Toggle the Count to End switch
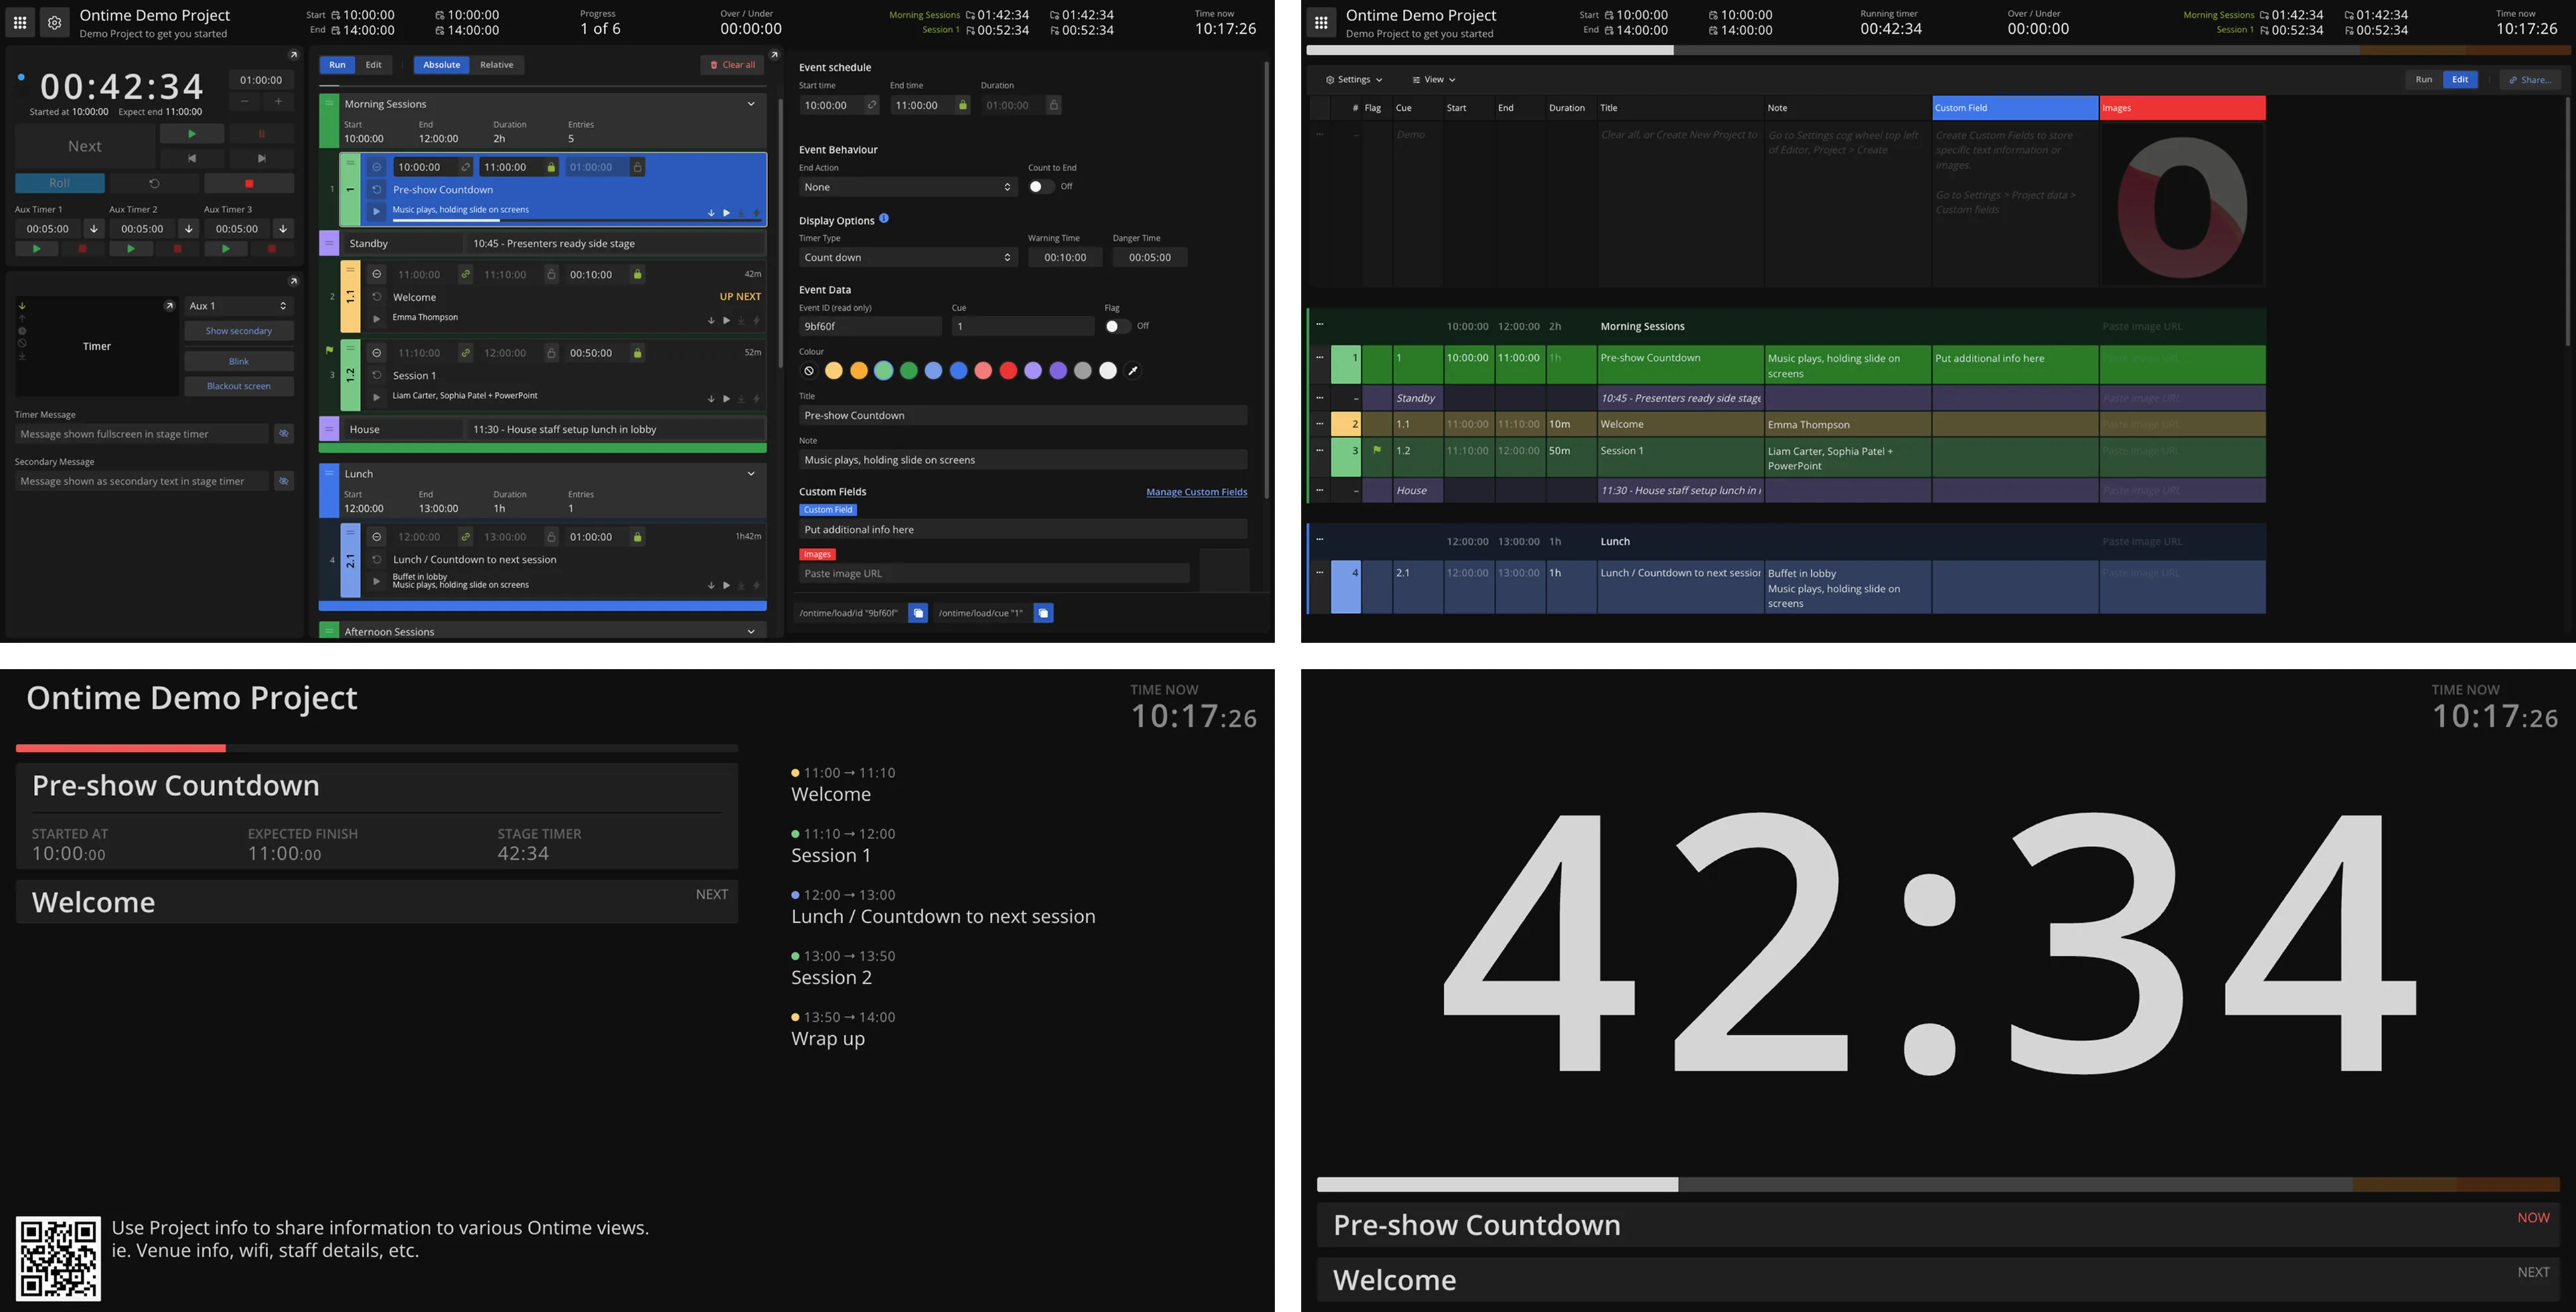The width and height of the screenshot is (2576, 1312). [x=1041, y=187]
